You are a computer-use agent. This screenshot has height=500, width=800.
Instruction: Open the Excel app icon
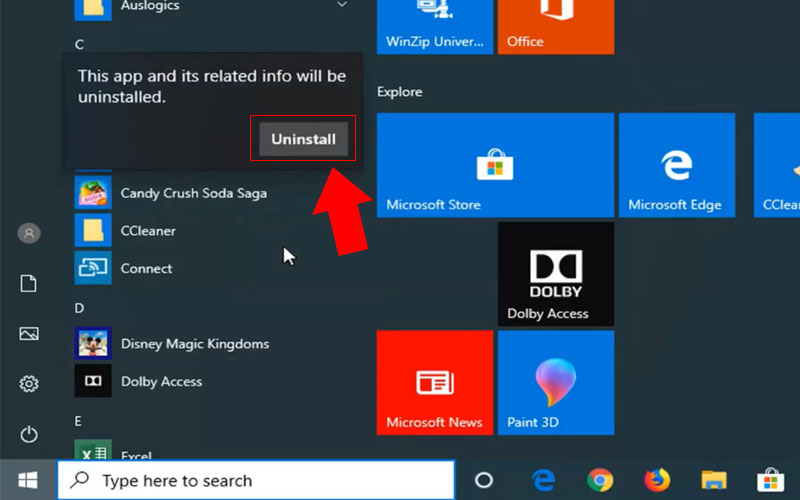[x=93, y=449]
